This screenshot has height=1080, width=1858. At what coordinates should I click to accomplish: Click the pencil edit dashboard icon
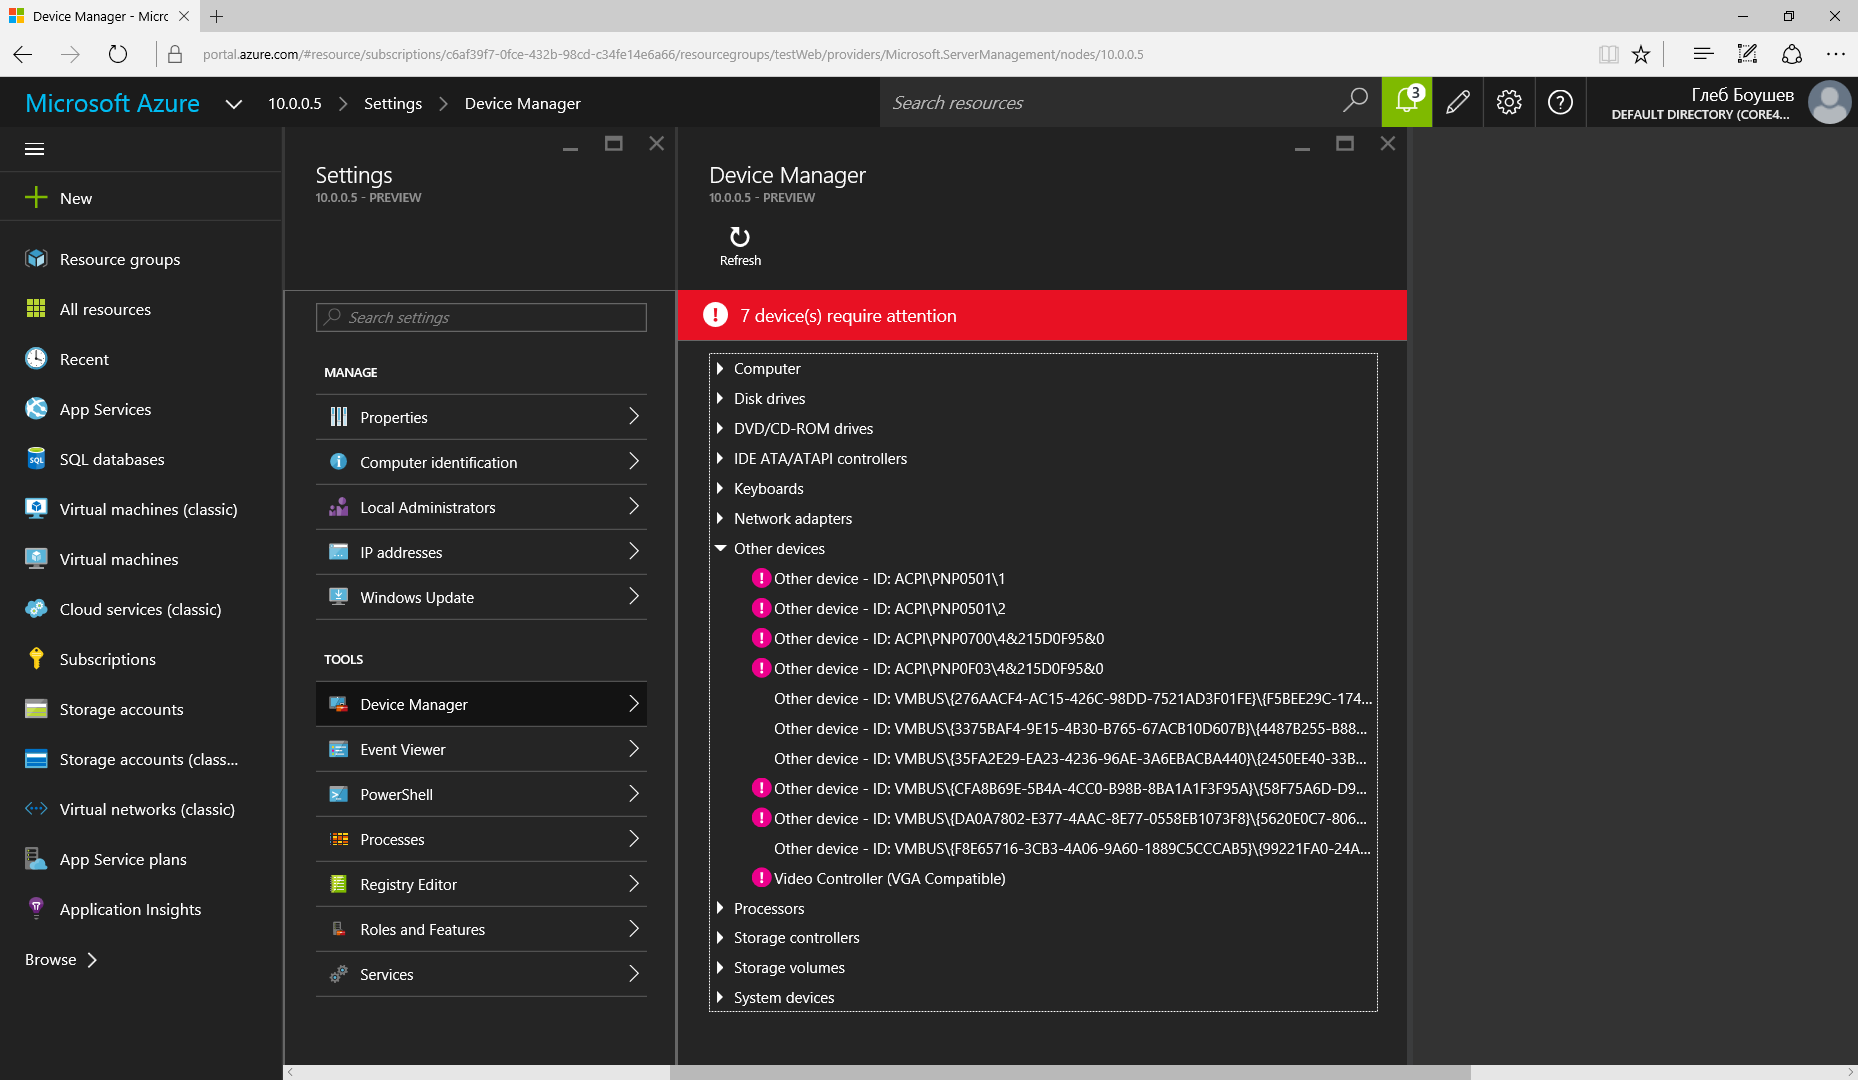tap(1458, 102)
